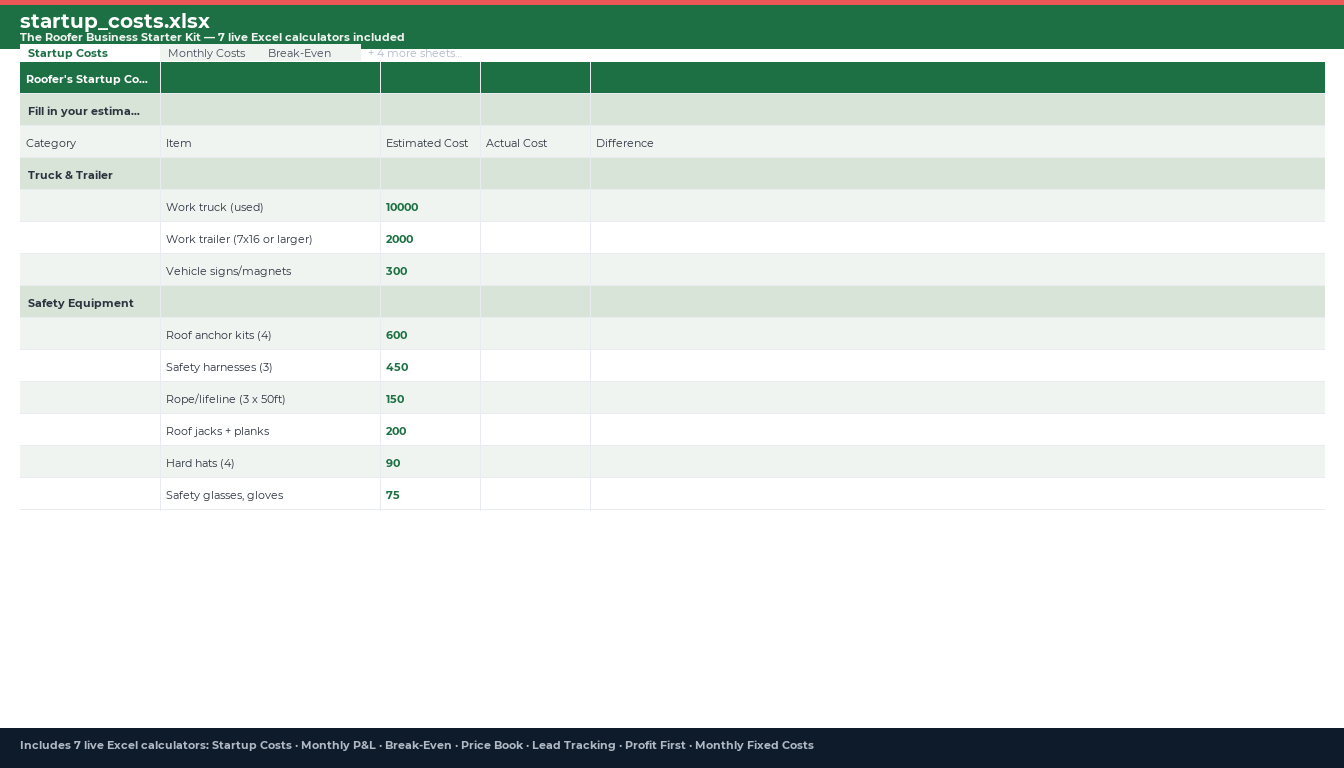Select the 'Safety harnesses (3)' cell
The height and width of the screenshot is (768, 1344).
coord(270,366)
